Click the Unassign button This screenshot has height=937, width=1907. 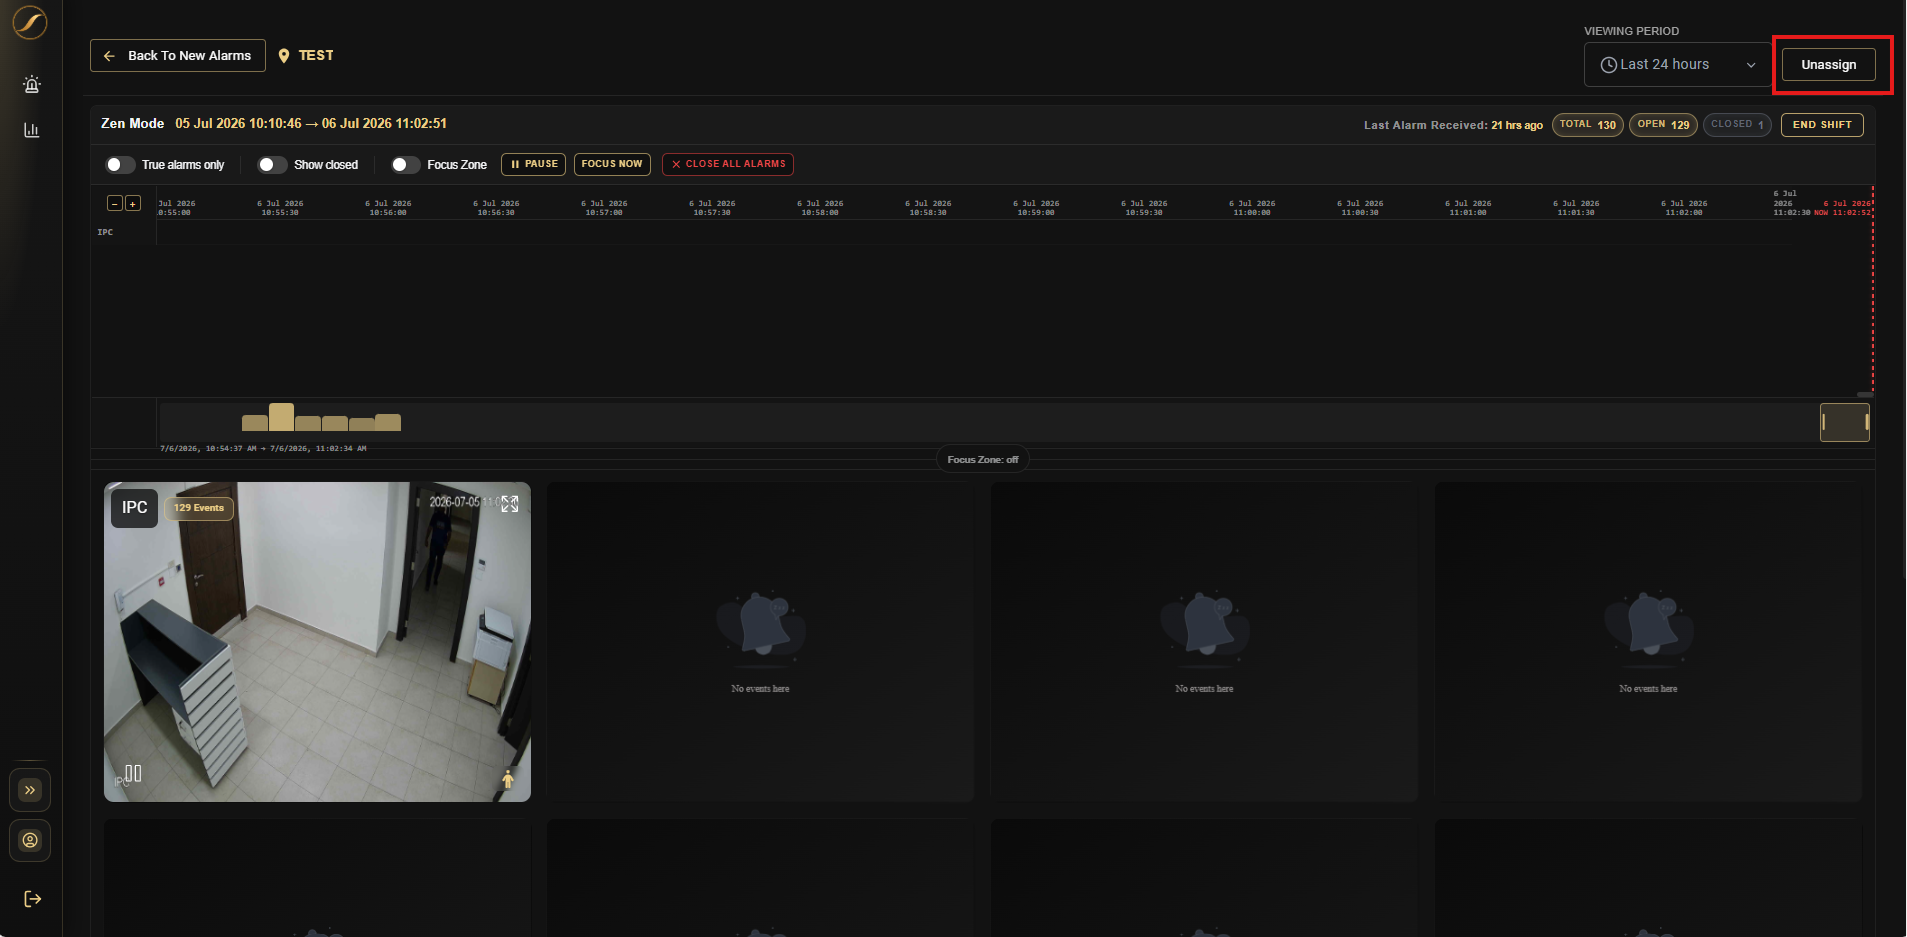(x=1828, y=64)
